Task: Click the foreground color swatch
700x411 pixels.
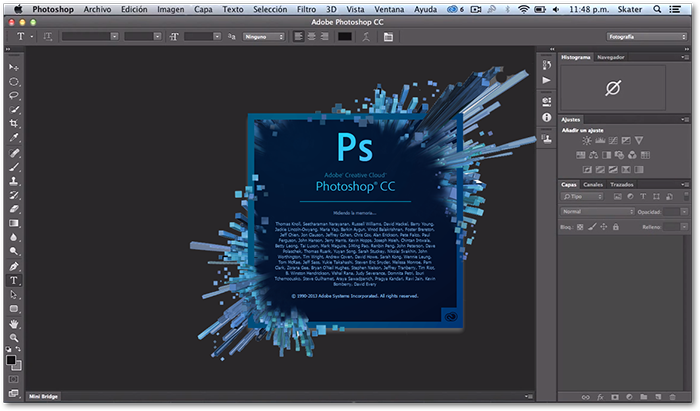Action: coord(11,360)
